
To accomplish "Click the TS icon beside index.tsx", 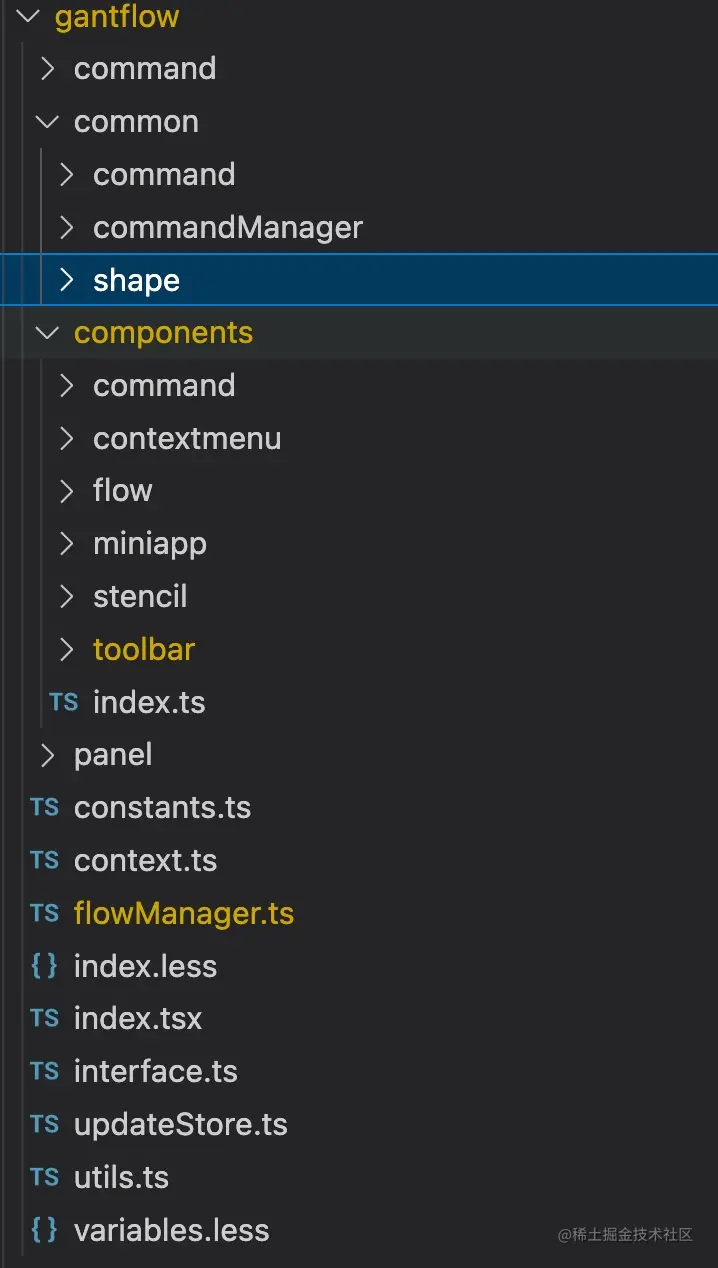I will coord(44,1019).
